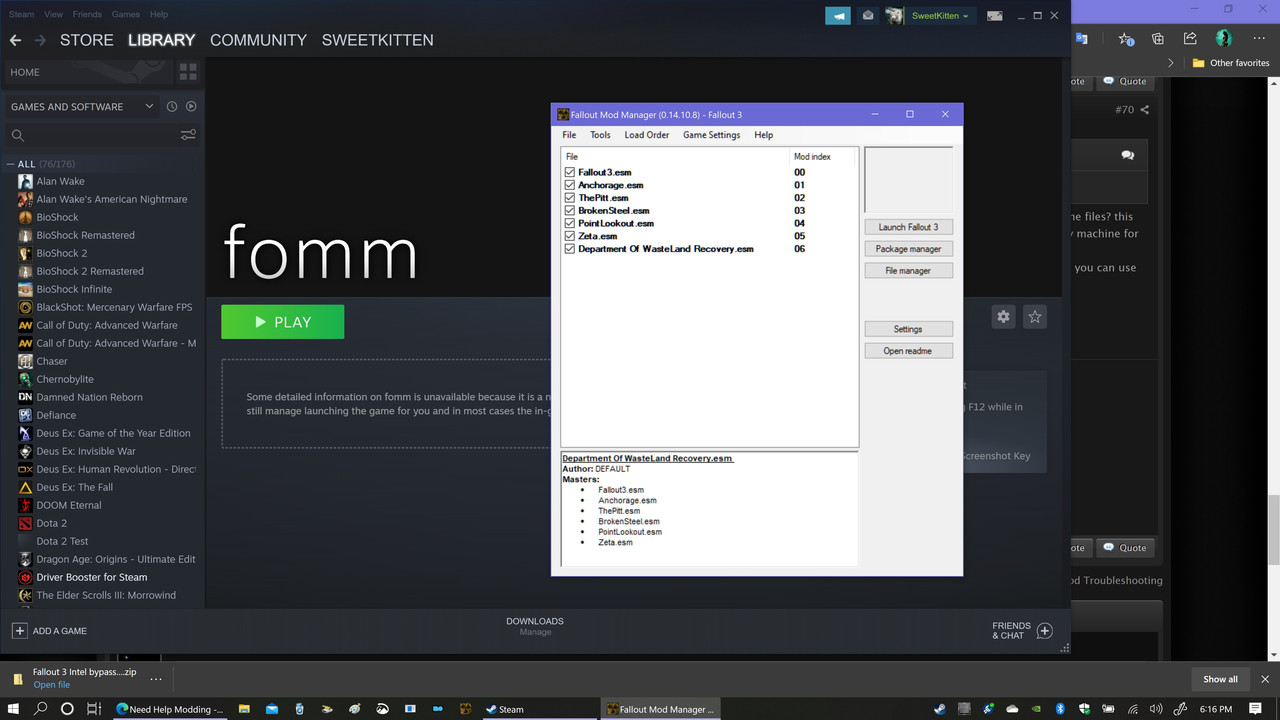Open Steam STORE section

point(86,40)
